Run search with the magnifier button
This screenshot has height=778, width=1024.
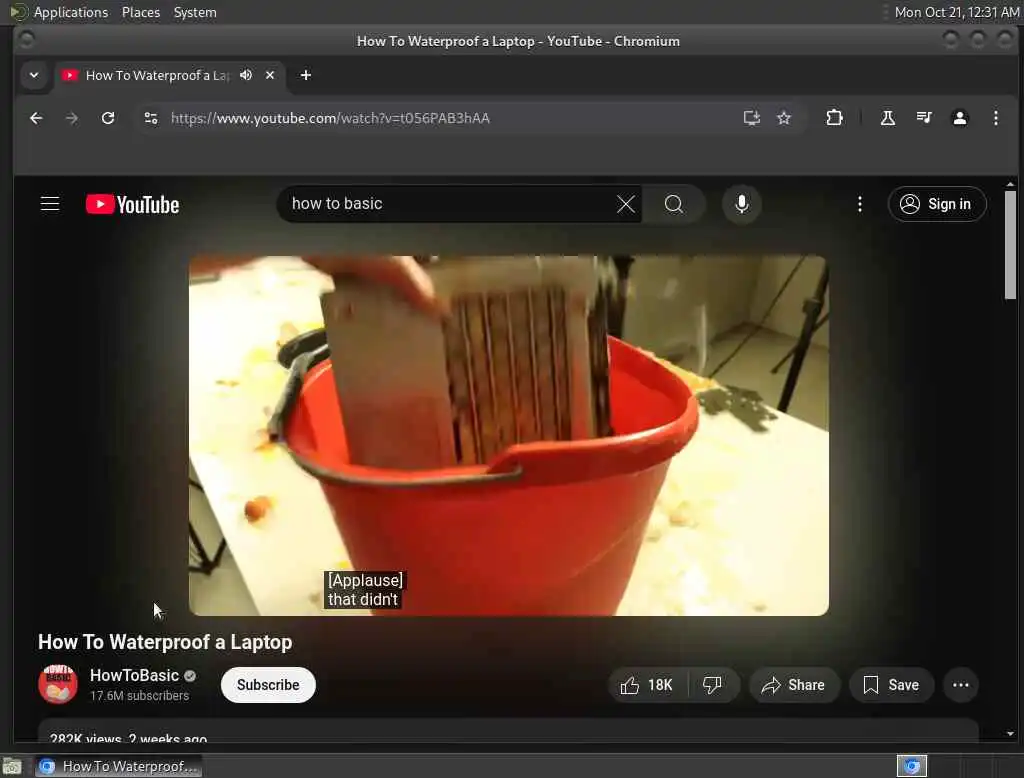point(673,204)
